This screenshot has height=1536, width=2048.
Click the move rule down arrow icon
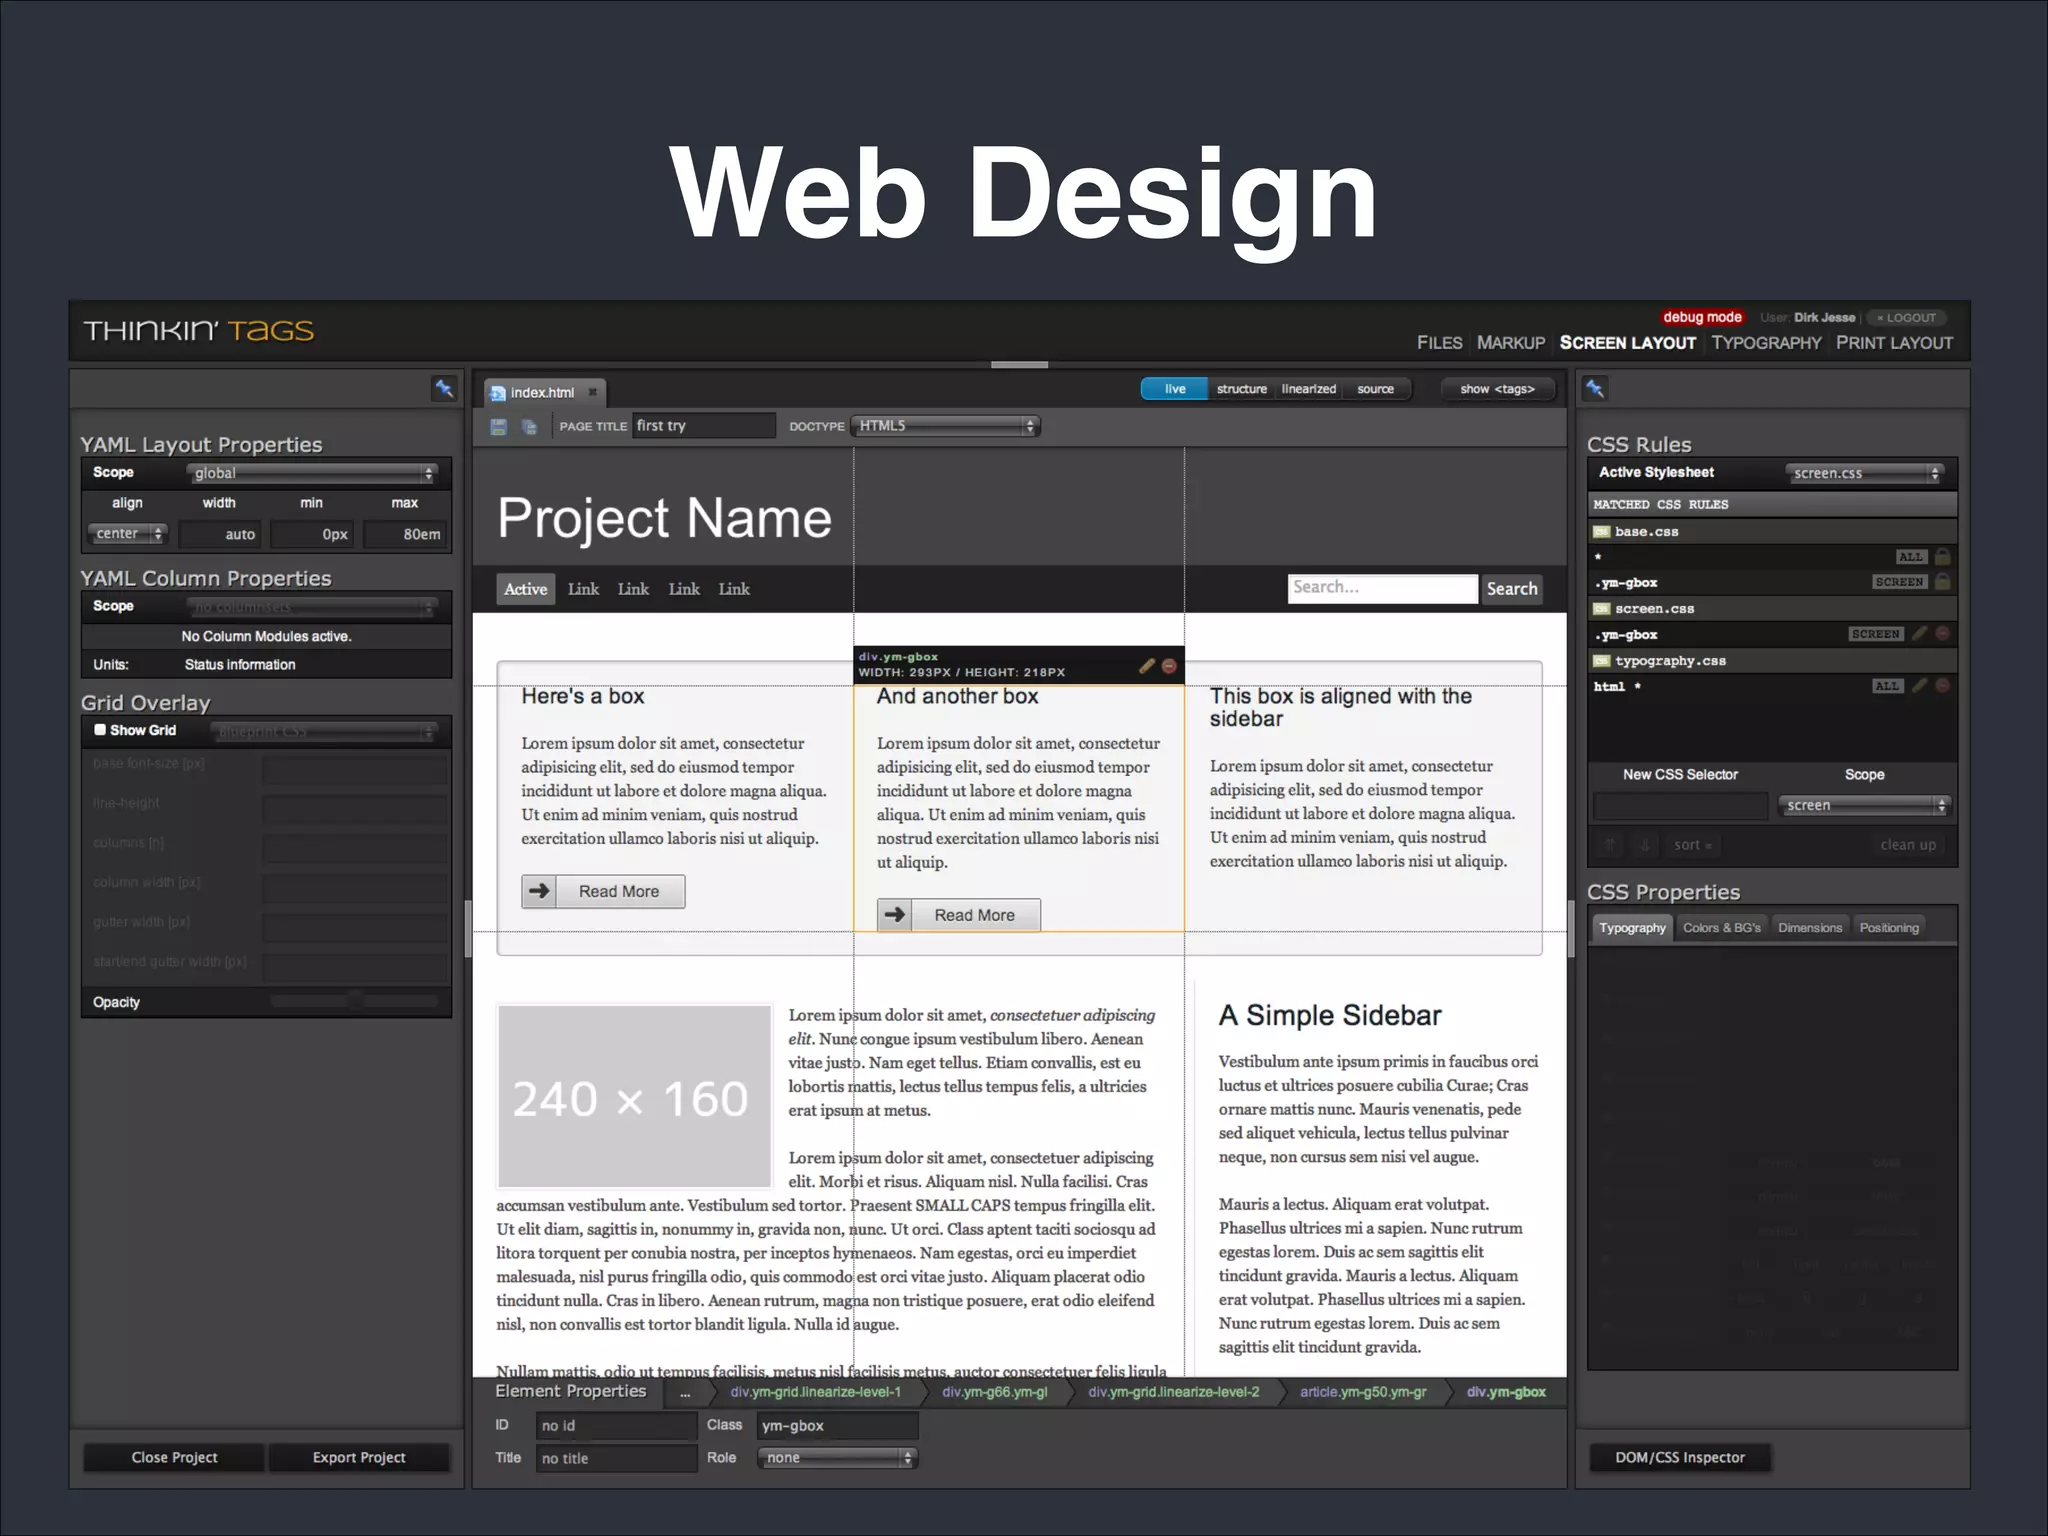coord(1644,845)
